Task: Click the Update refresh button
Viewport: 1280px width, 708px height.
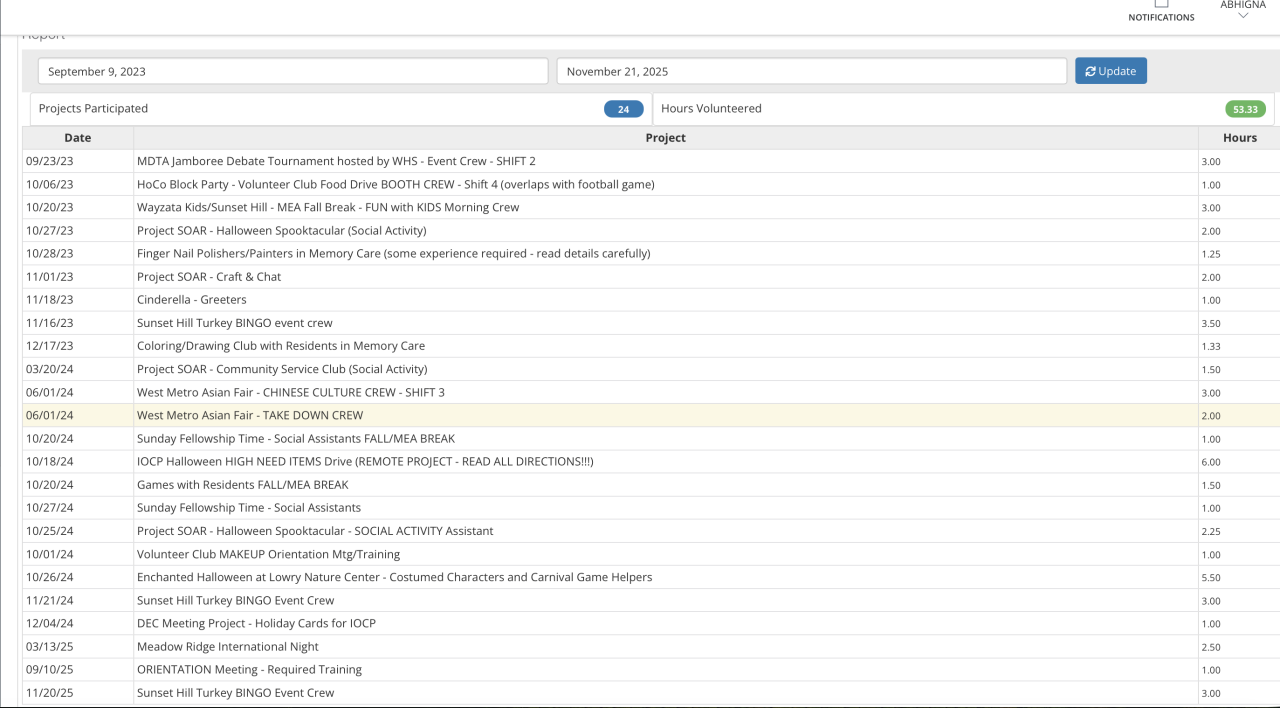Action: (x=1110, y=71)
